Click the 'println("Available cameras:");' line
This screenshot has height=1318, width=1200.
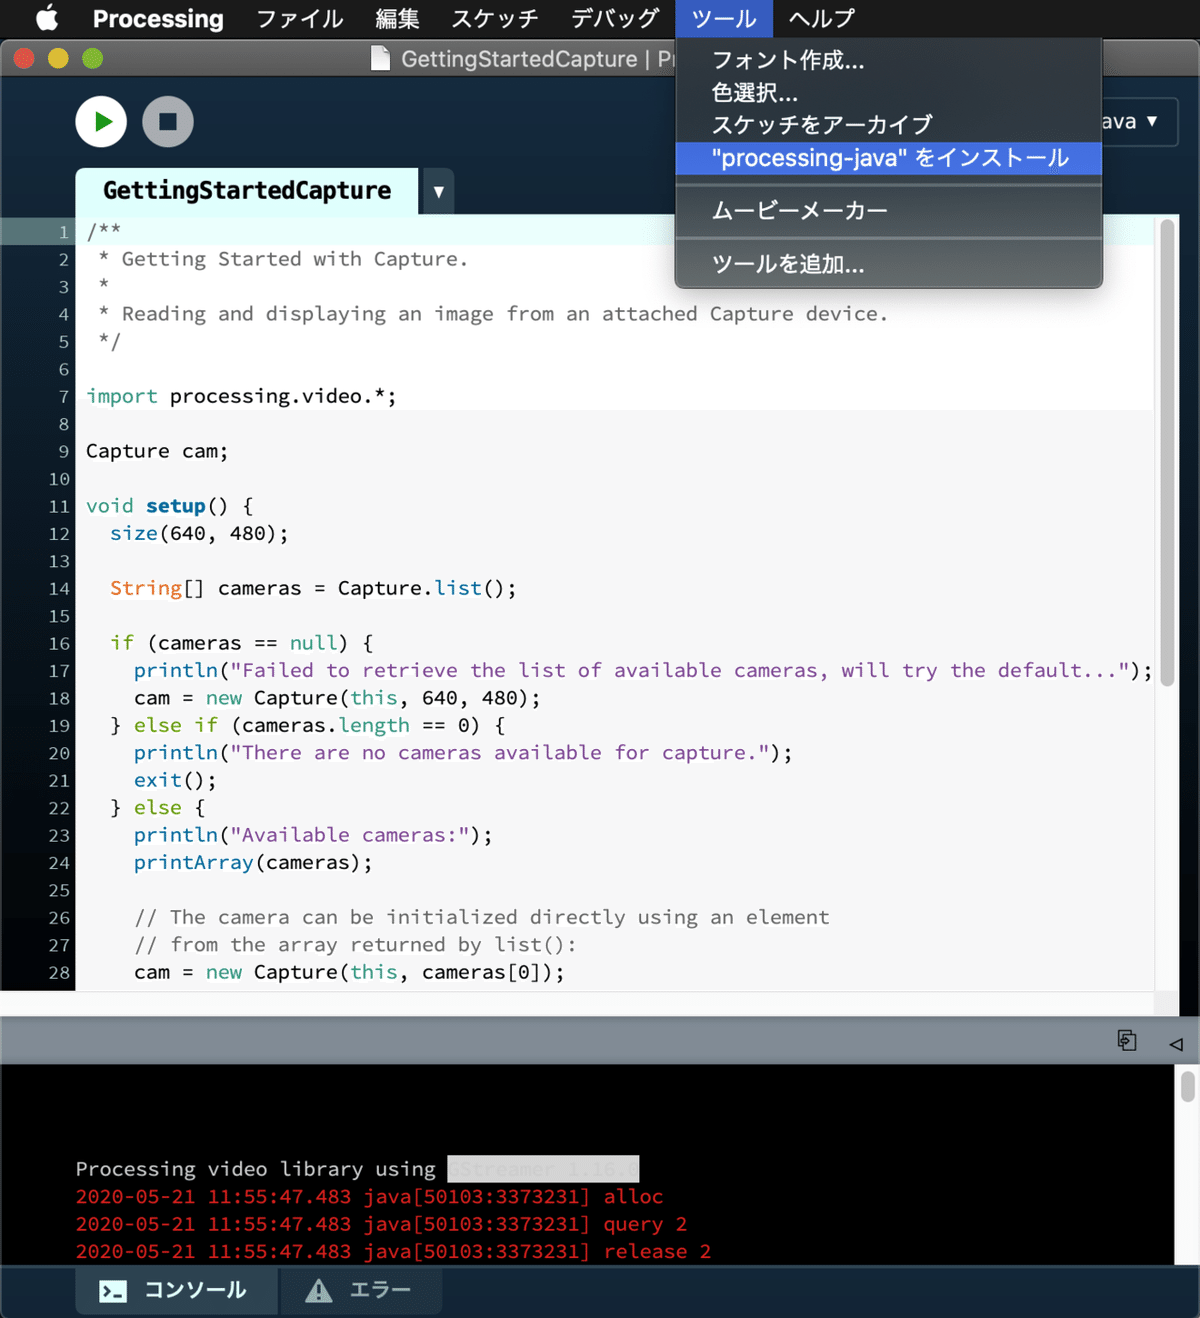313,836
